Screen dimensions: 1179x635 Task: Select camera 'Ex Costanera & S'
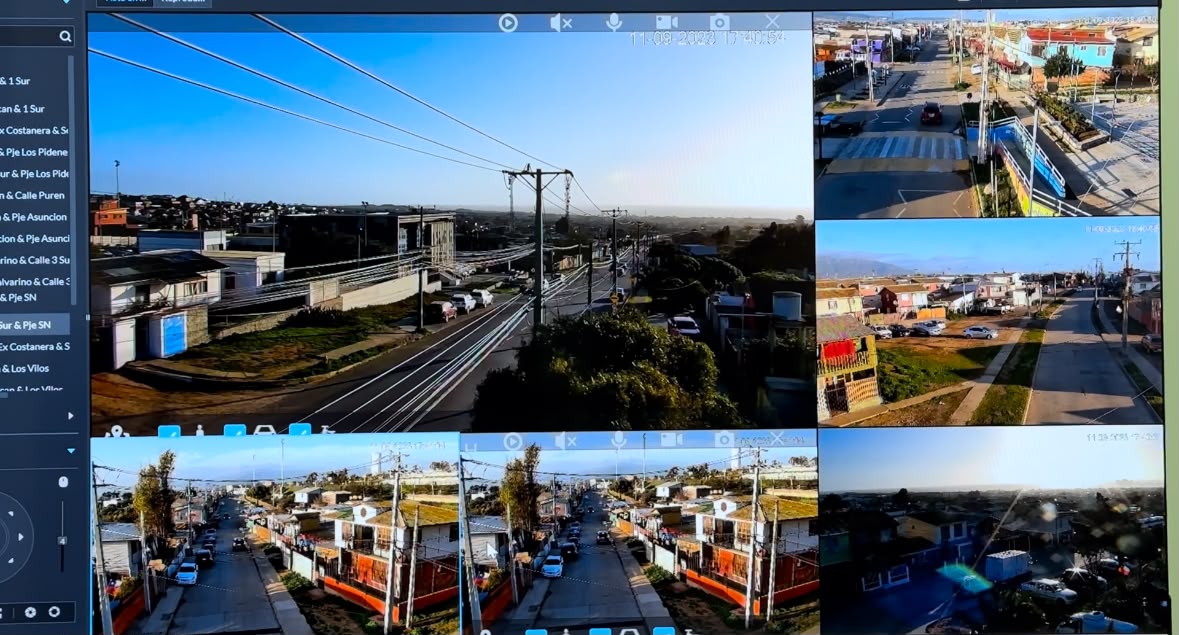click(x=35, y=346)
